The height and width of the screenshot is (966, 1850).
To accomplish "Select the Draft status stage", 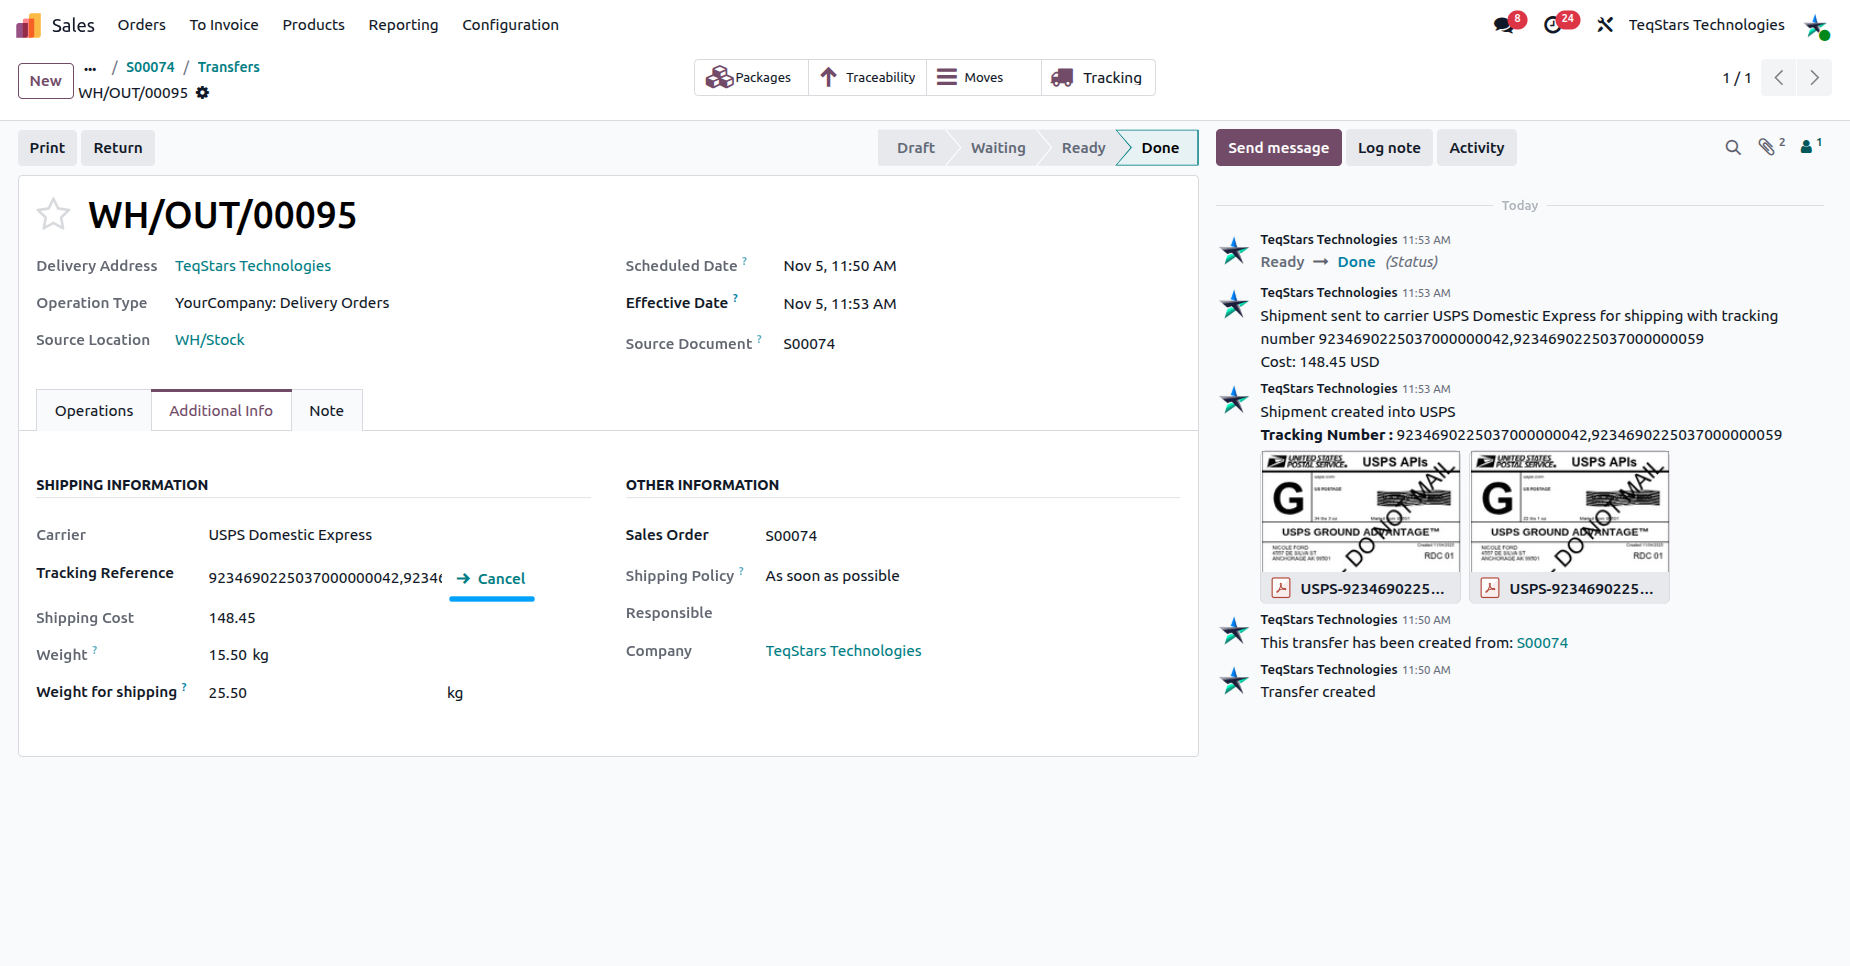I will coord(916,148).
